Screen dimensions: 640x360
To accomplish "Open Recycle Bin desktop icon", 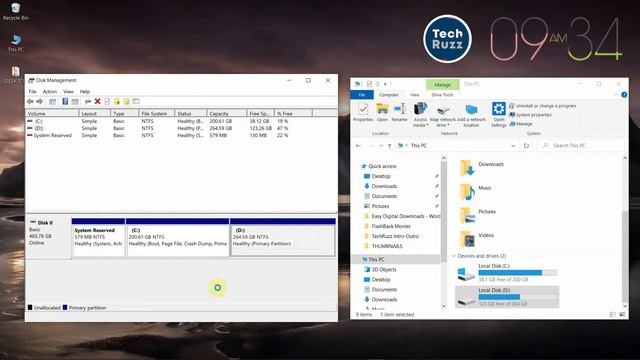I will point(15,11).
